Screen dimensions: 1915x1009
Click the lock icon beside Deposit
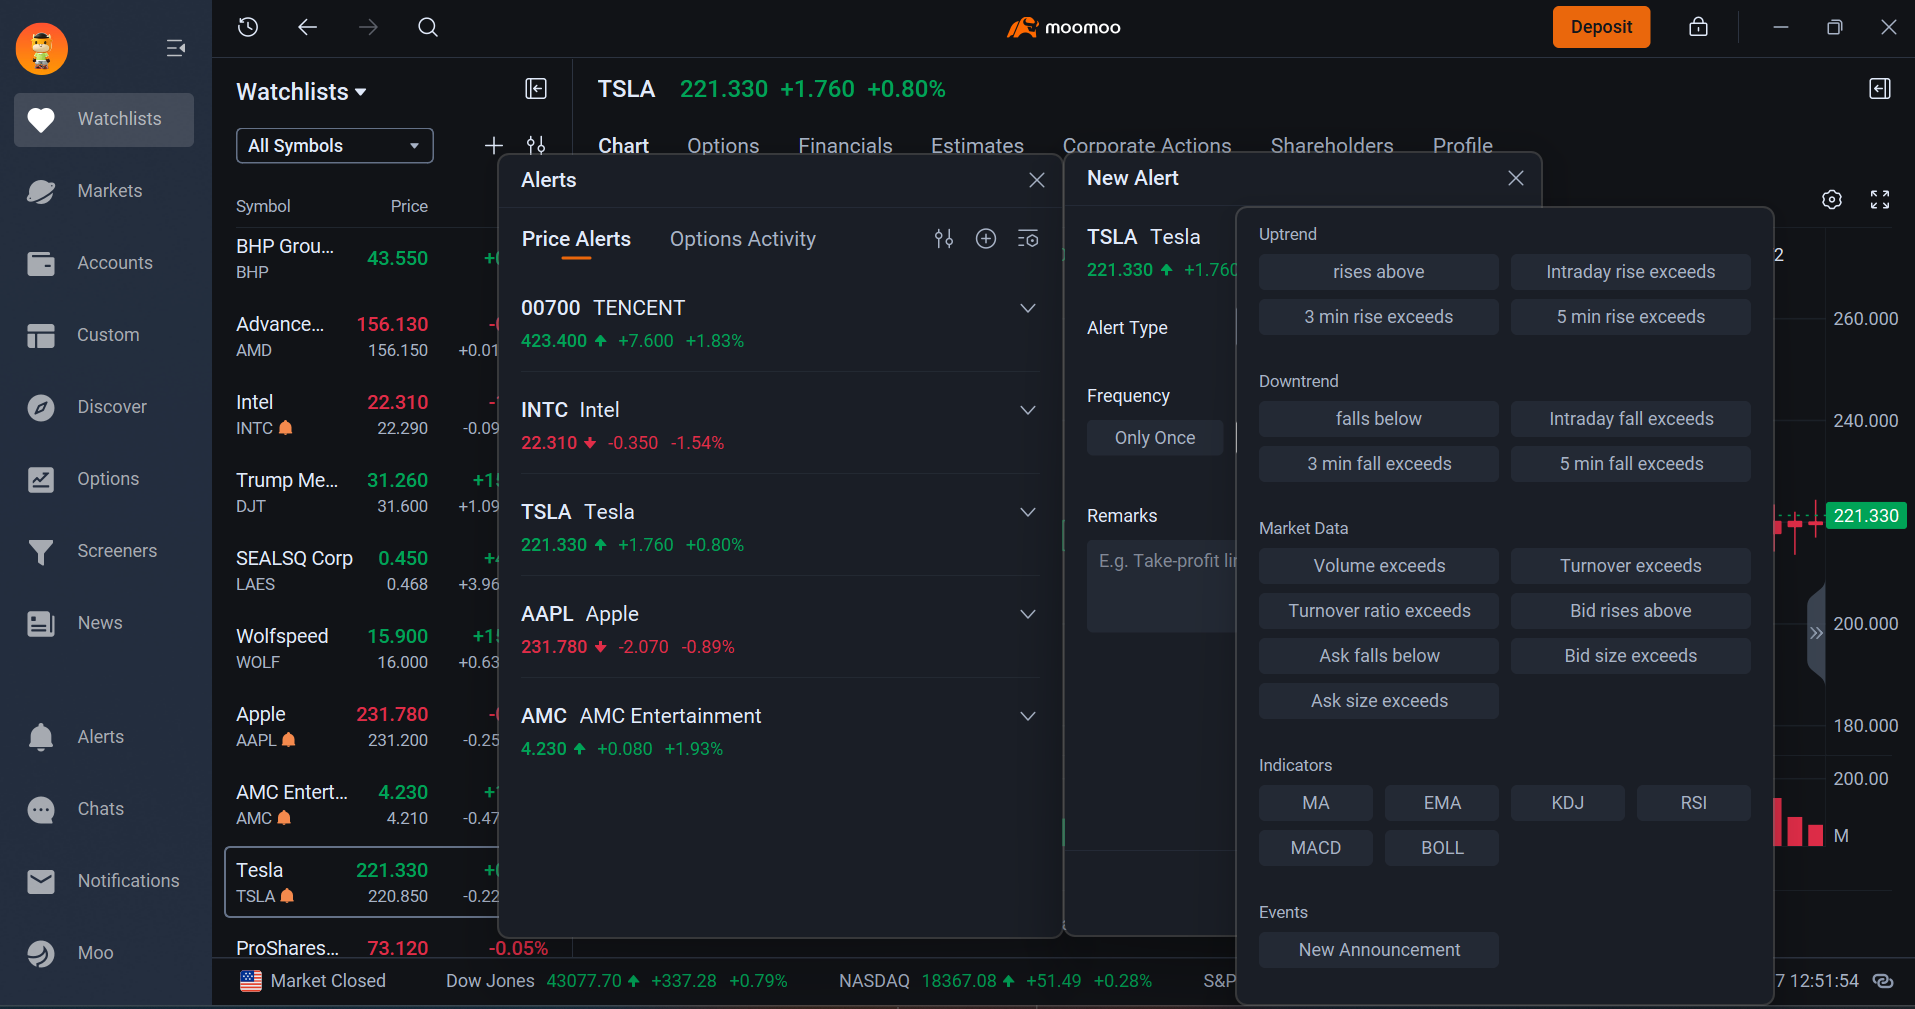point(1698,27)
